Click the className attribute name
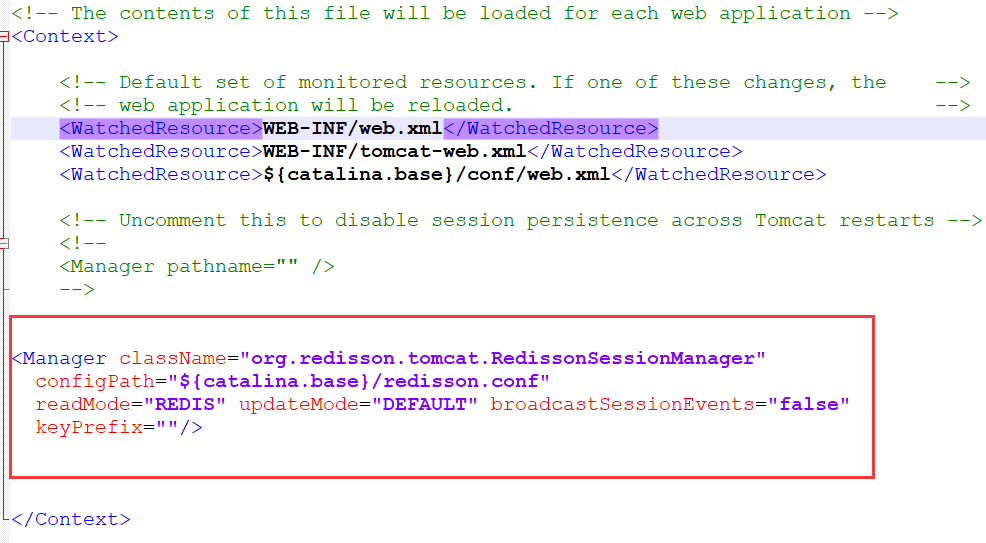The width and height of the screenshot is (986, 543). point(173,358)
